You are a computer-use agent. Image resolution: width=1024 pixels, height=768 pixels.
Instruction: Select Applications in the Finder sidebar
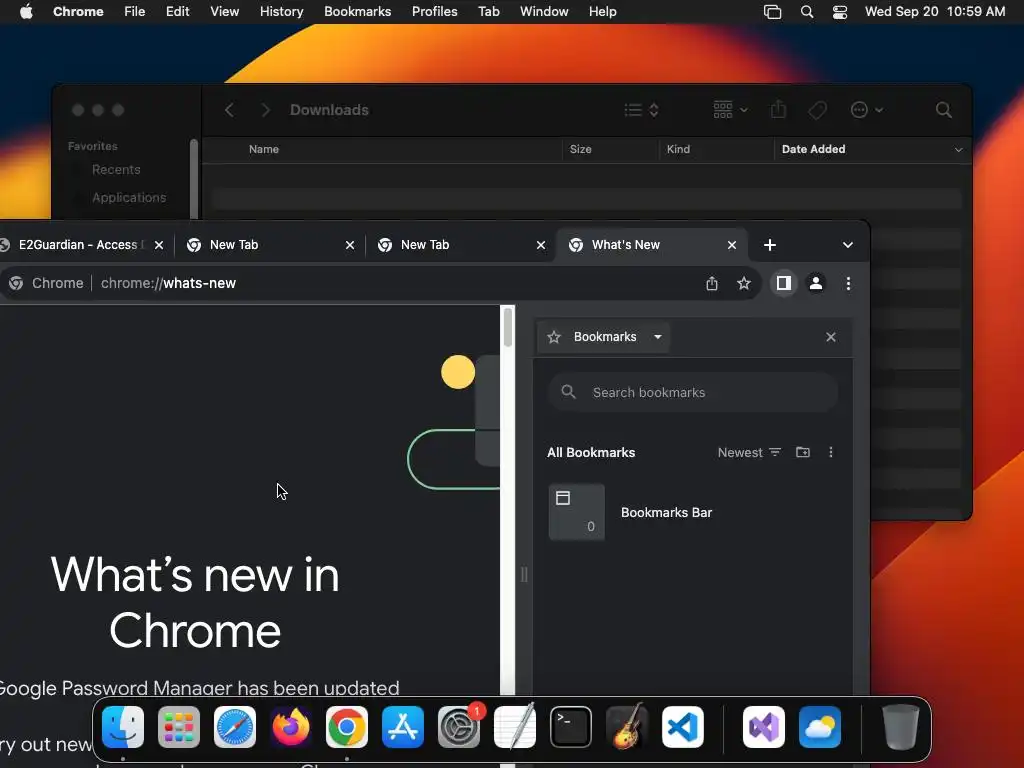point(129,197)
